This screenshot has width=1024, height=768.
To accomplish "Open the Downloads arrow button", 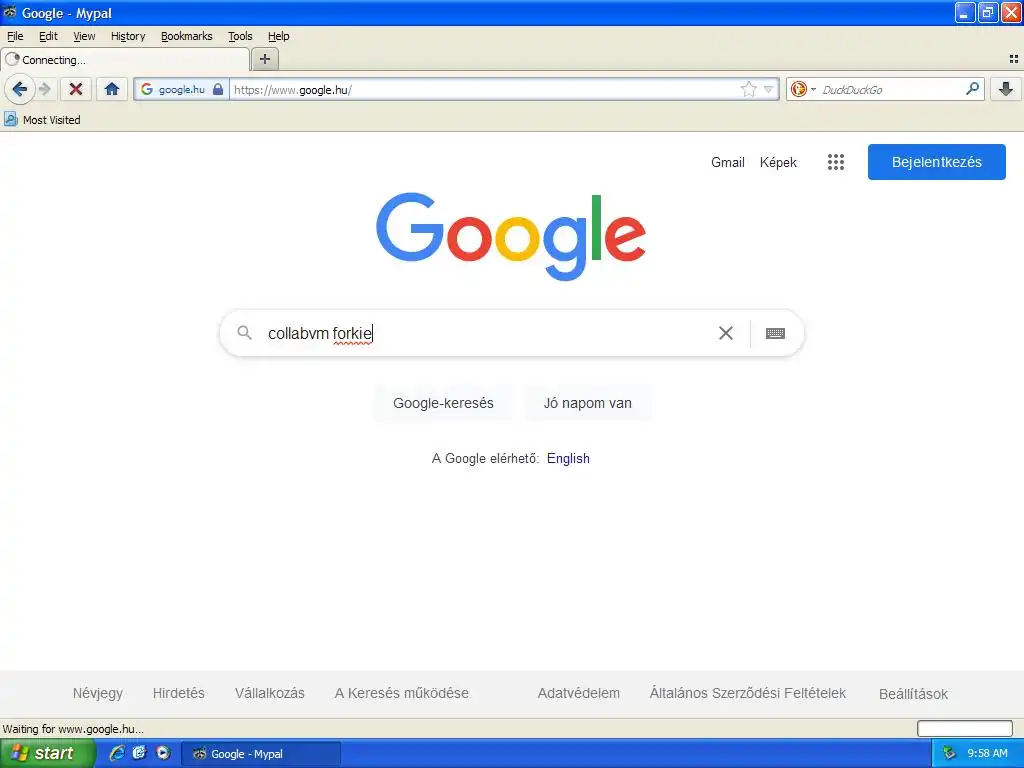I will tap(1006, 89).
